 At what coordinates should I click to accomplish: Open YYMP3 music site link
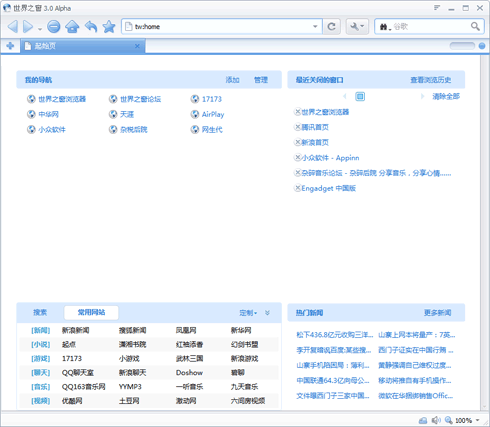click(x=130, y=387)
